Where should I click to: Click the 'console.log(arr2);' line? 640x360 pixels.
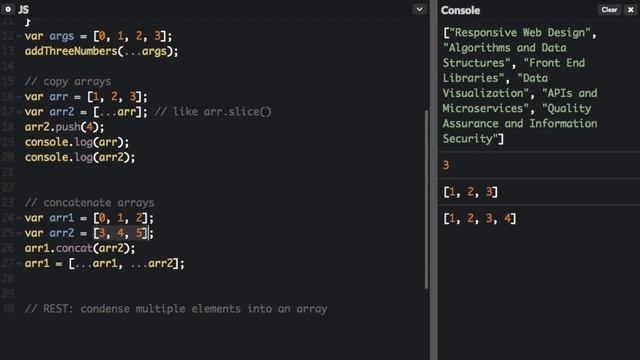pos(80,157)
